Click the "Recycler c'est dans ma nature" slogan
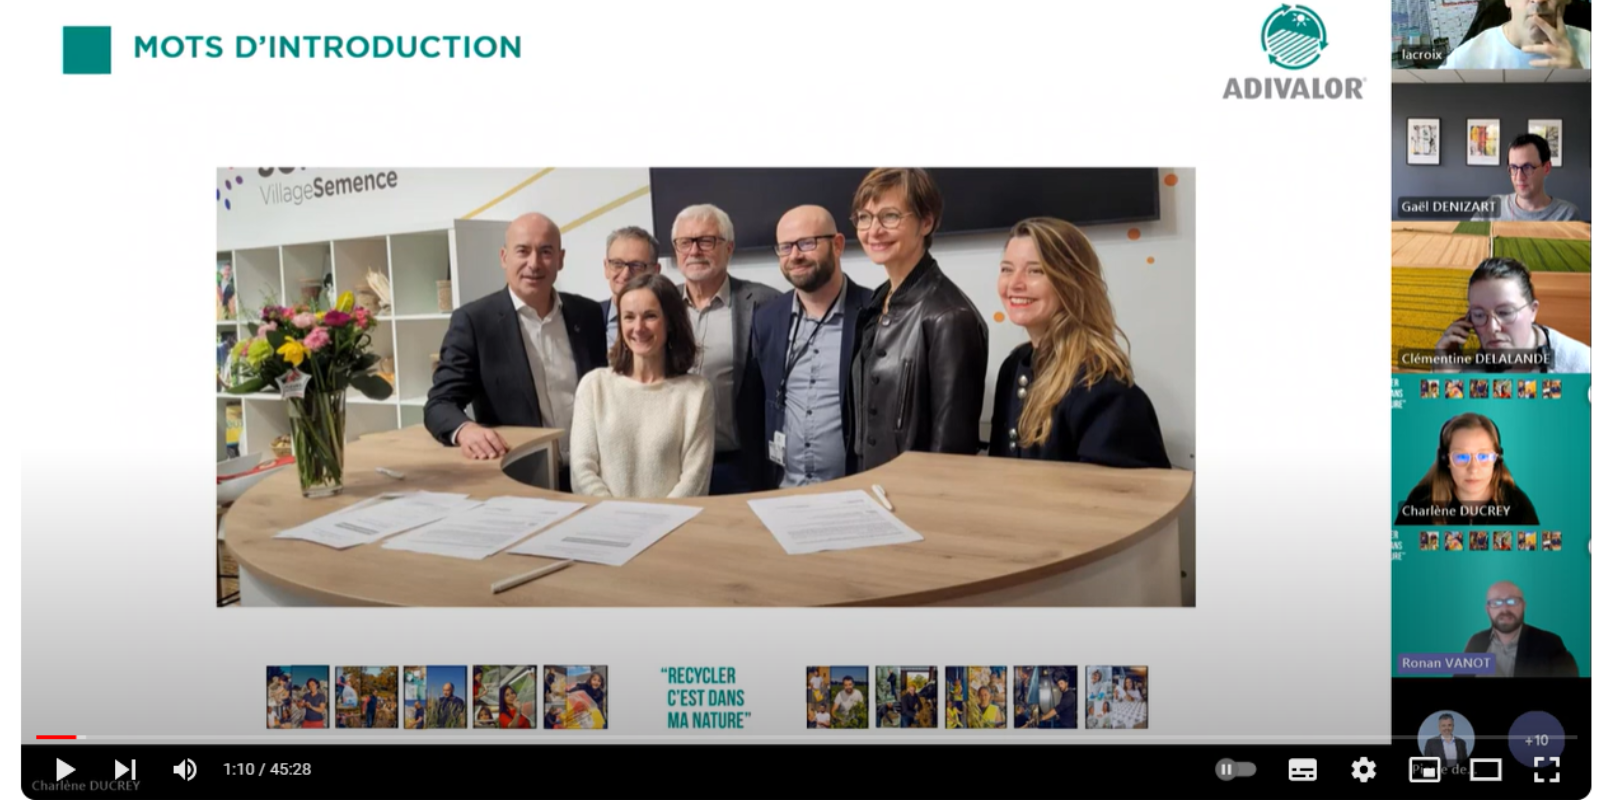1600x800 pixels. 706,698
